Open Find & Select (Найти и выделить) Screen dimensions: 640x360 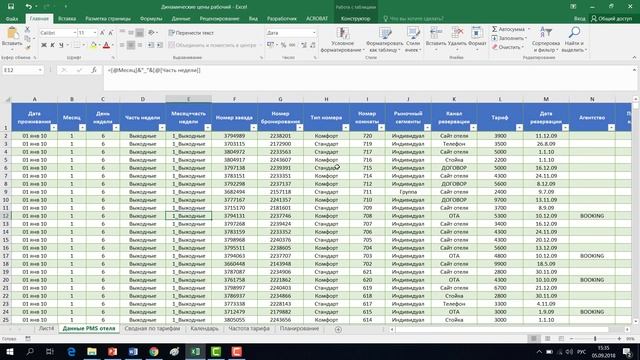tap(574, 40)
